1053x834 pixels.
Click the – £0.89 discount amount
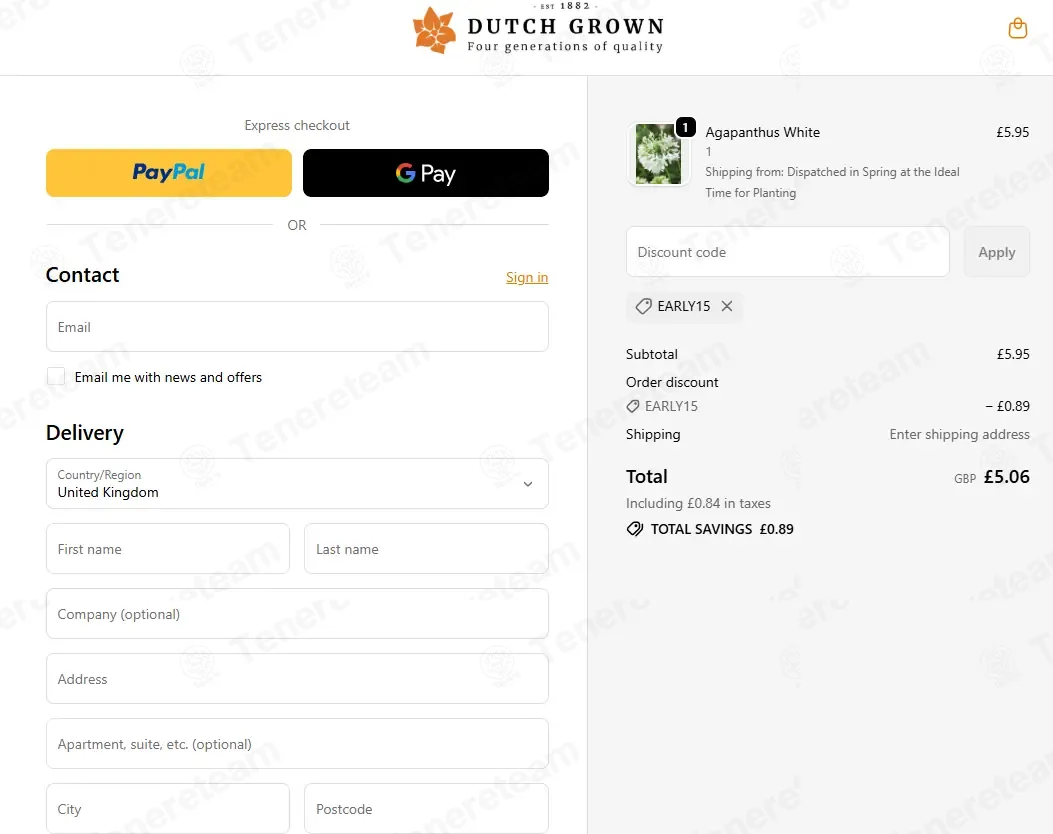(x=1007, y=406)
